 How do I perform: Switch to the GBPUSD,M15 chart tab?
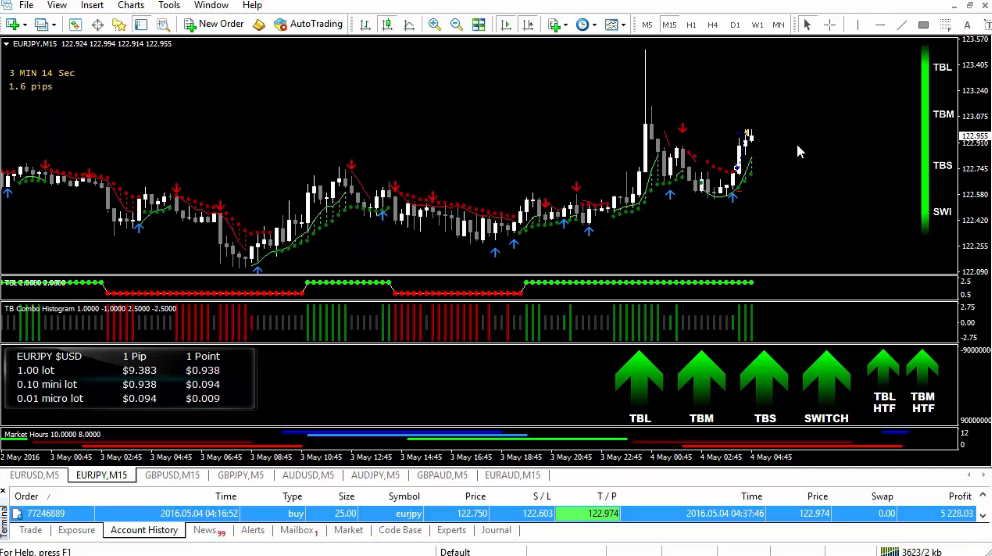(x=172, y=475)
